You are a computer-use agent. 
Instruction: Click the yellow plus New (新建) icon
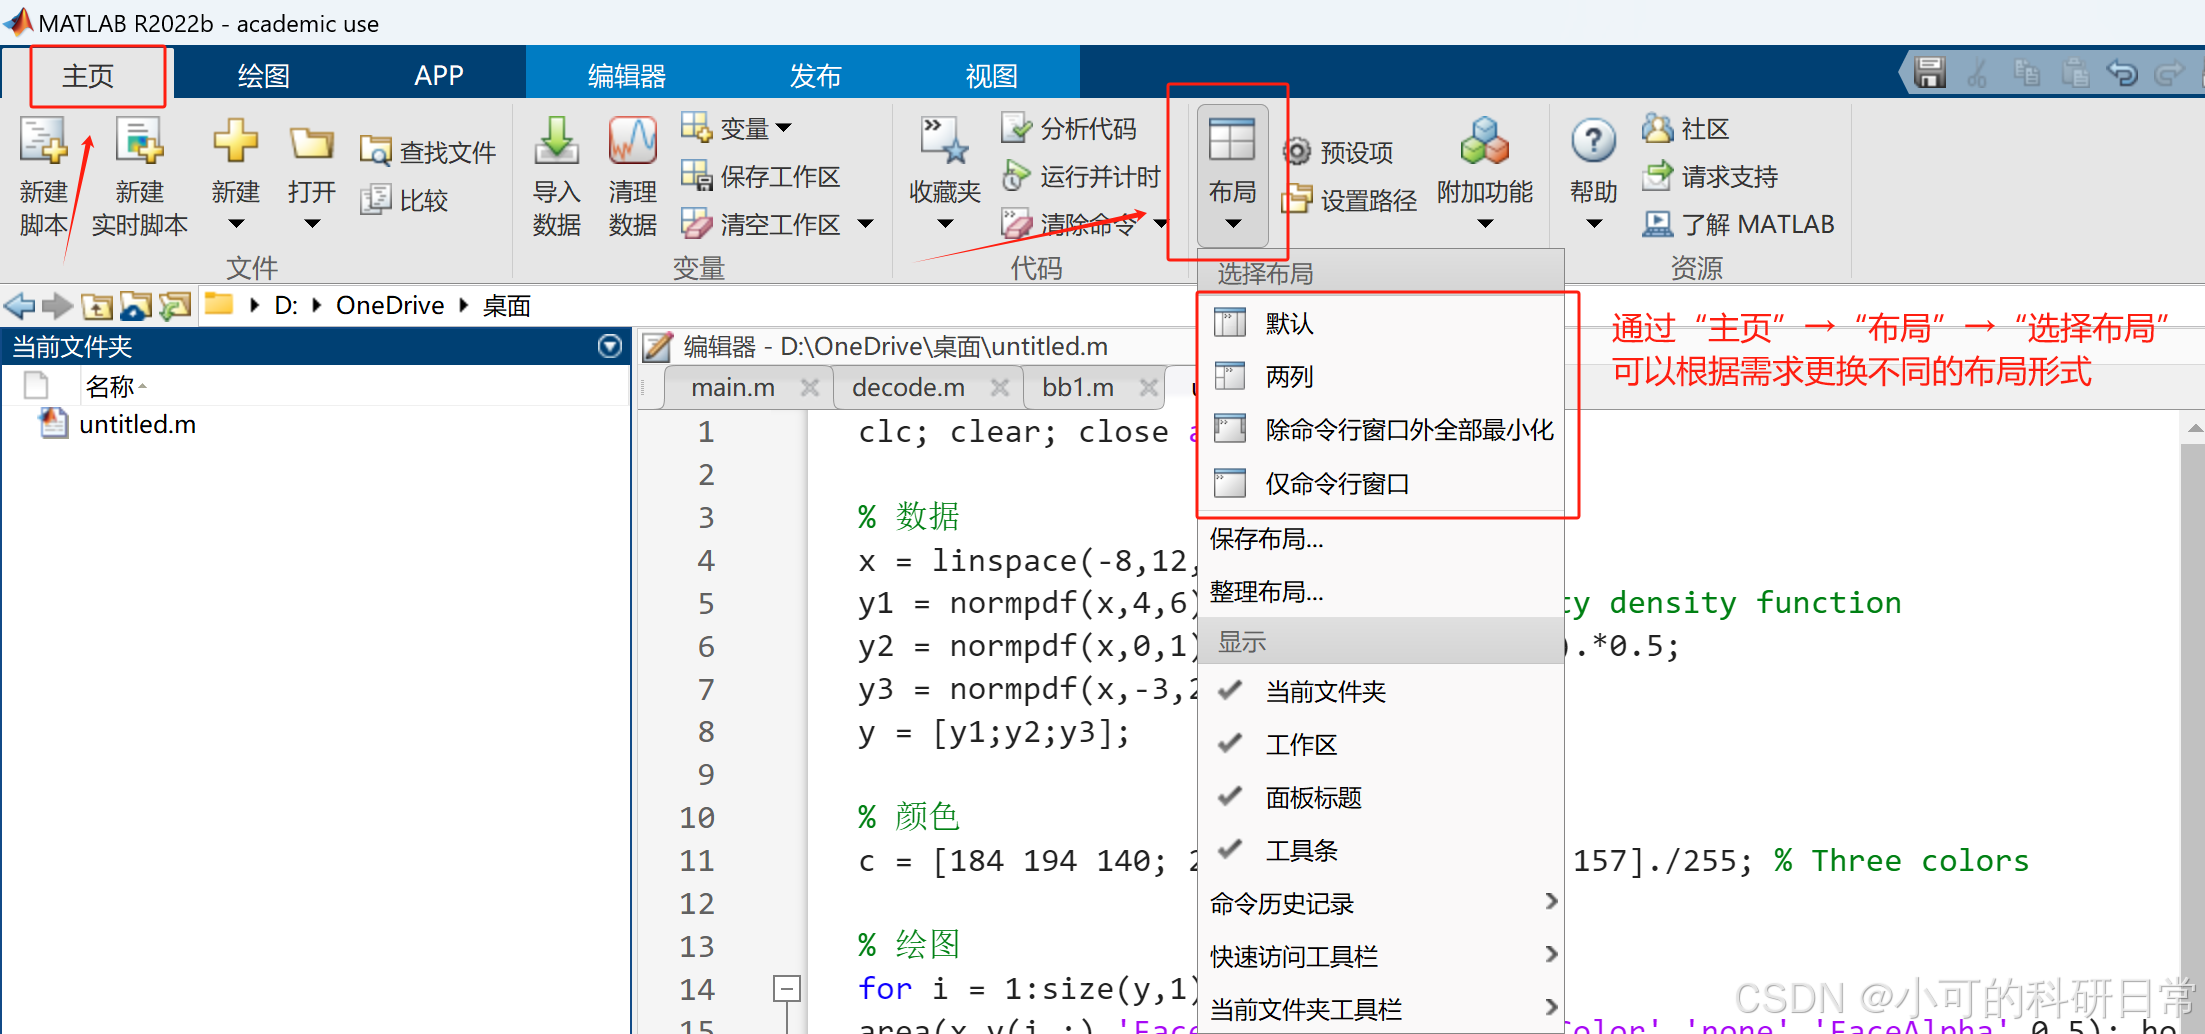click(x=235, y=141)
